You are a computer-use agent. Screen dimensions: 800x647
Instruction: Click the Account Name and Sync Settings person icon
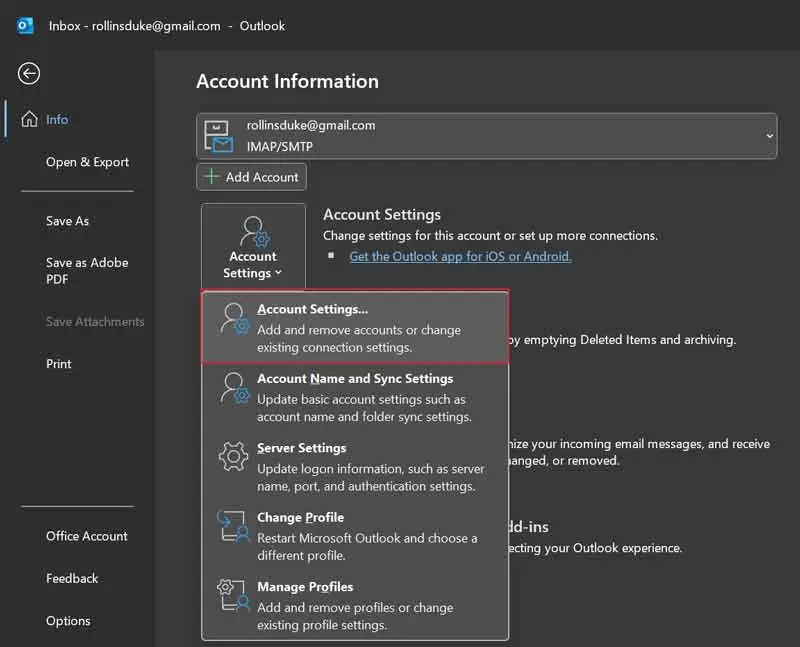point(232,386)
